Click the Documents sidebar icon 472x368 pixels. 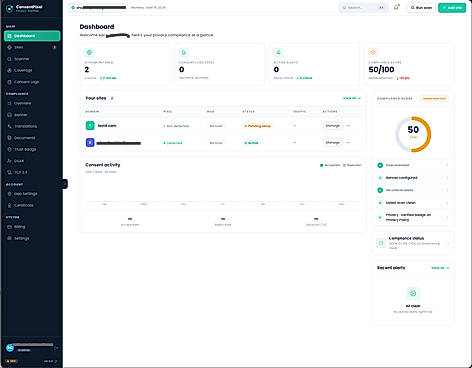point(10,138)
